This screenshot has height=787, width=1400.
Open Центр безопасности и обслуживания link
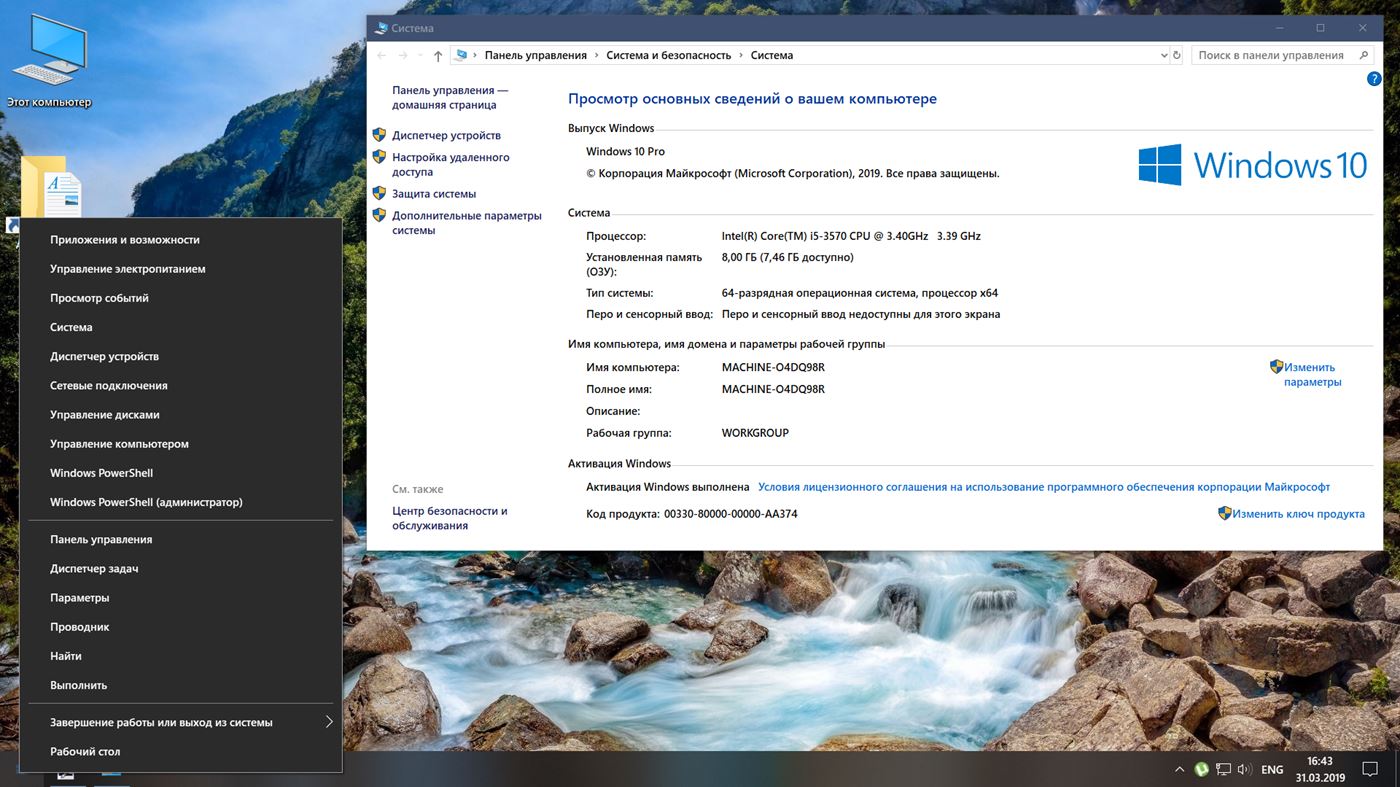(x=450, y=518)
